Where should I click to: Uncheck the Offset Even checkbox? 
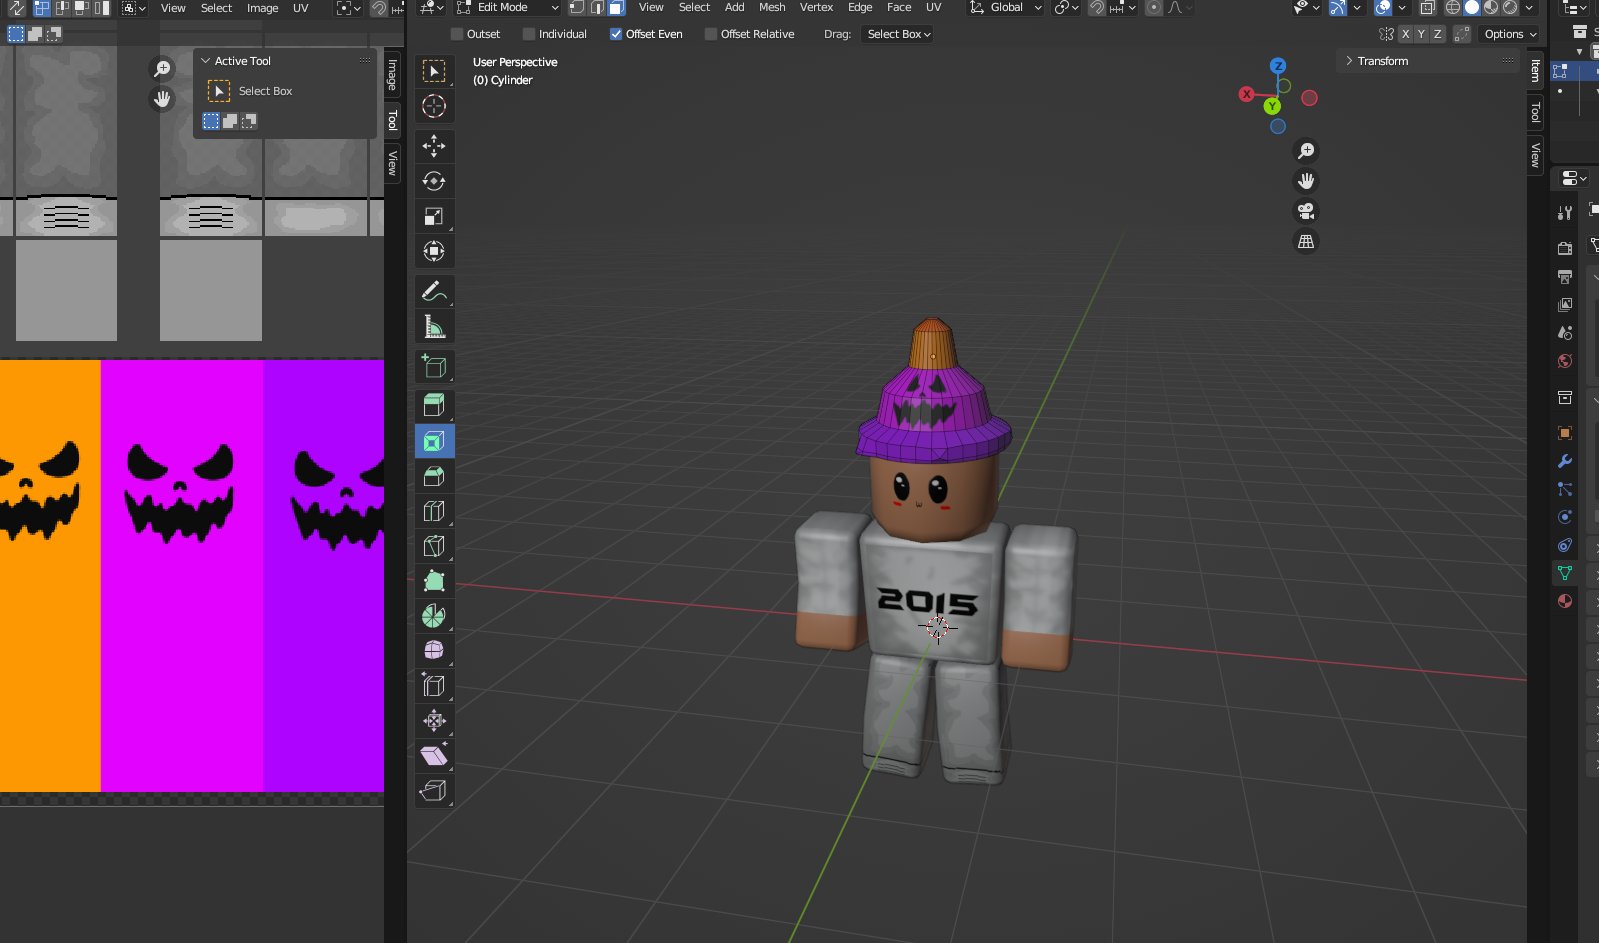coord(616,34)
